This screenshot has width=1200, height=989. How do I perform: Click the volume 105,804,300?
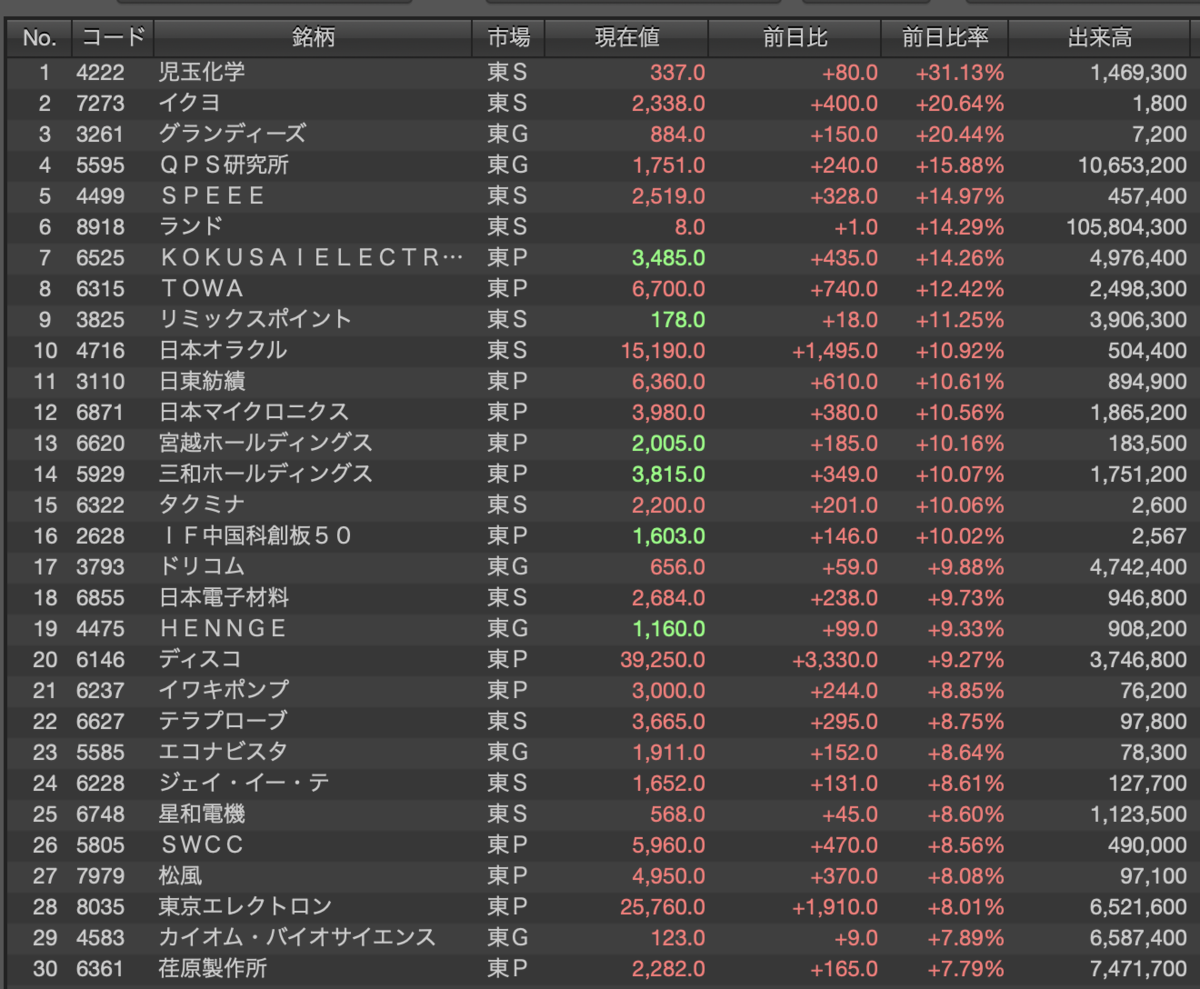(1126, 227)
